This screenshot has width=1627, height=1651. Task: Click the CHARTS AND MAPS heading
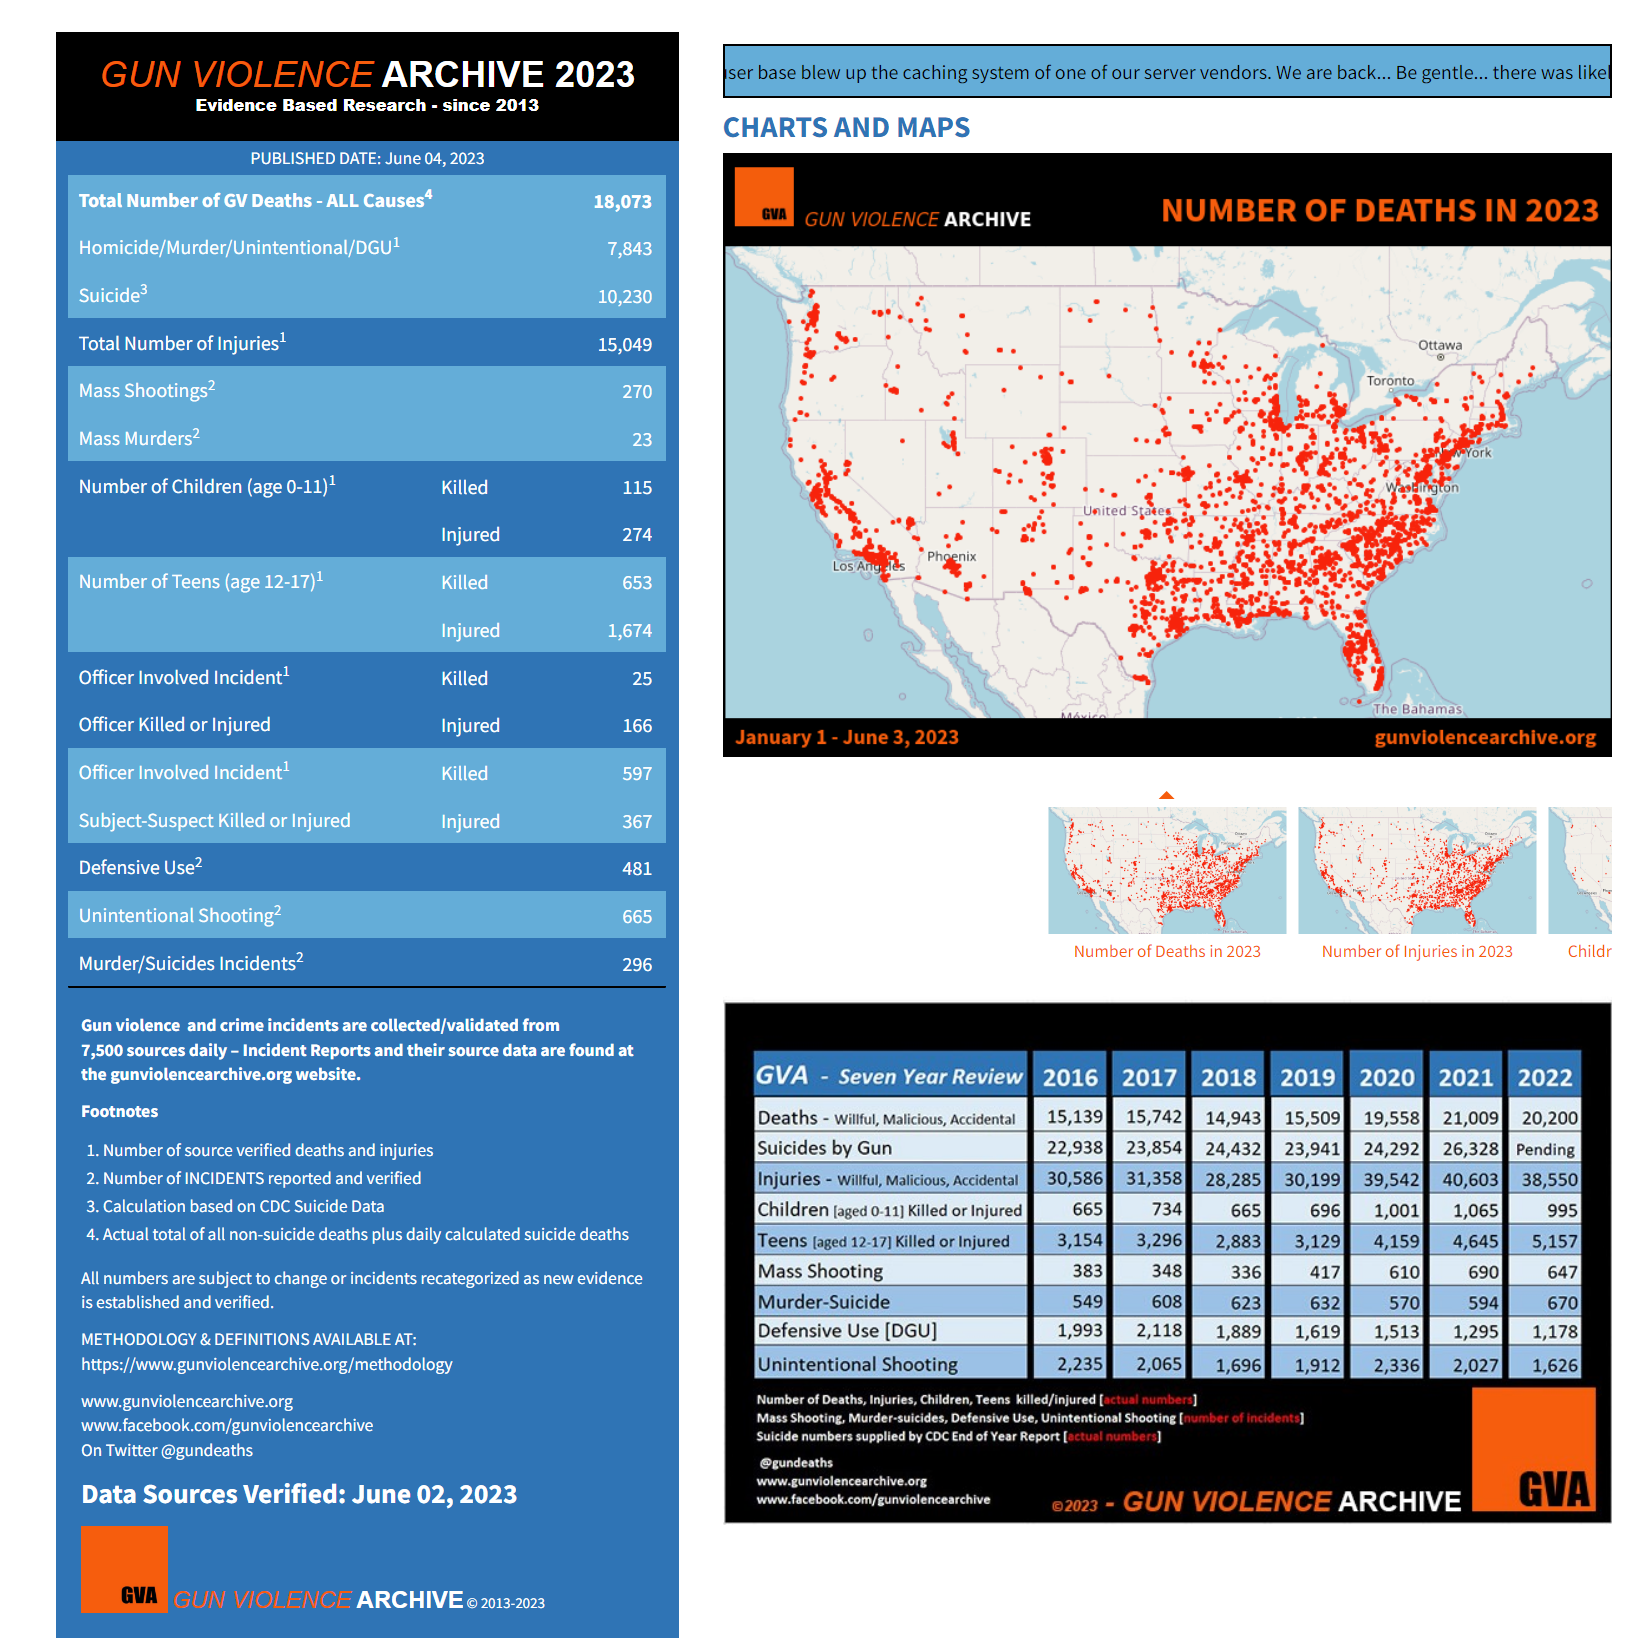coord(846,127)
